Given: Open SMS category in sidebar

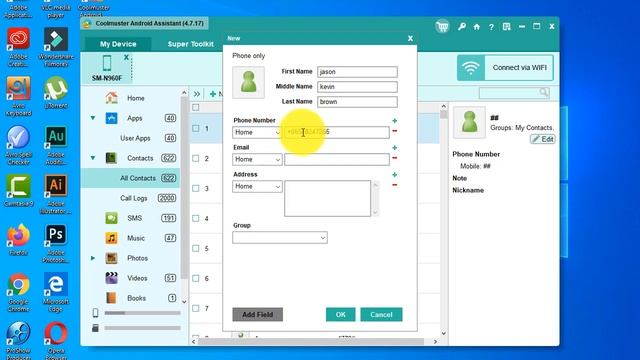Looking at the screenshot, I should (134, 218).
